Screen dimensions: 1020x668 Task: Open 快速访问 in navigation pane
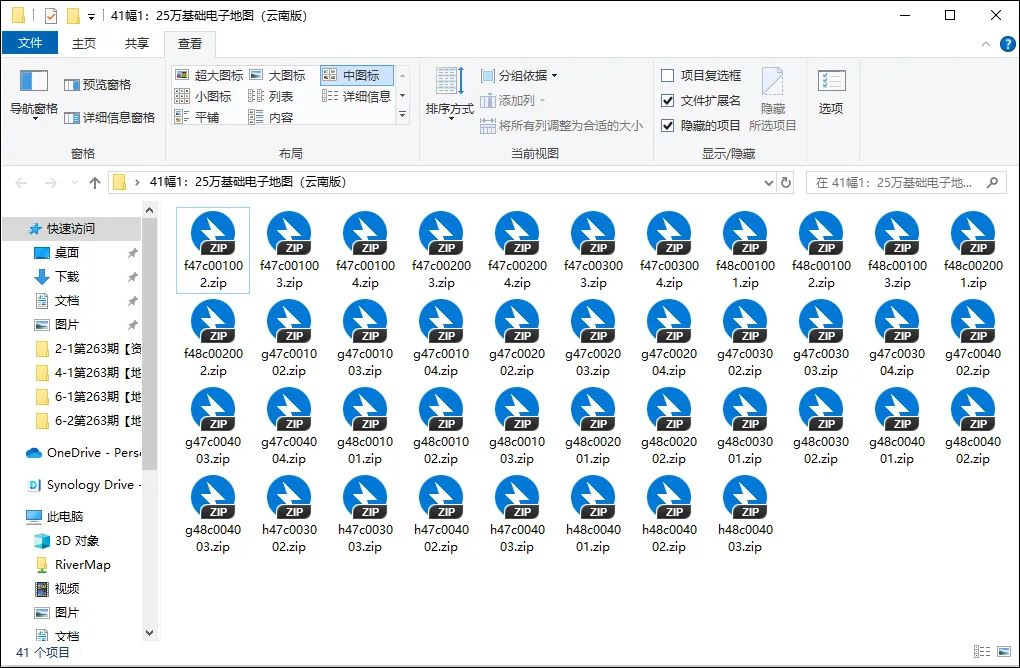[70, 228]
